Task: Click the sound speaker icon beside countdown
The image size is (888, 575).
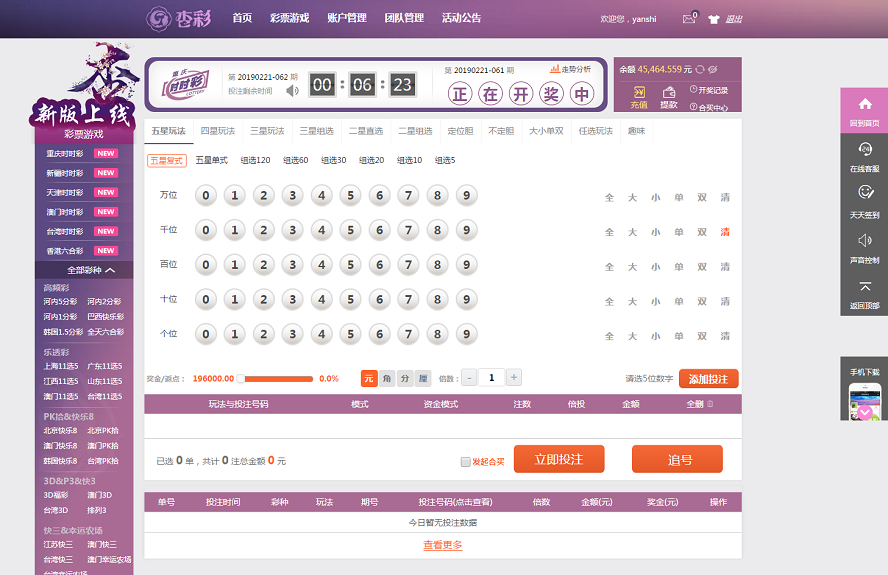Action: [x=292, y=90]
